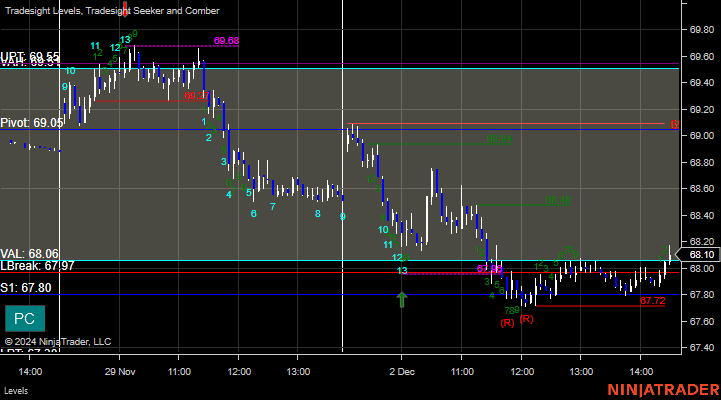
Task: Click the 29 Nov date label
Action: [x=120, y=371]
